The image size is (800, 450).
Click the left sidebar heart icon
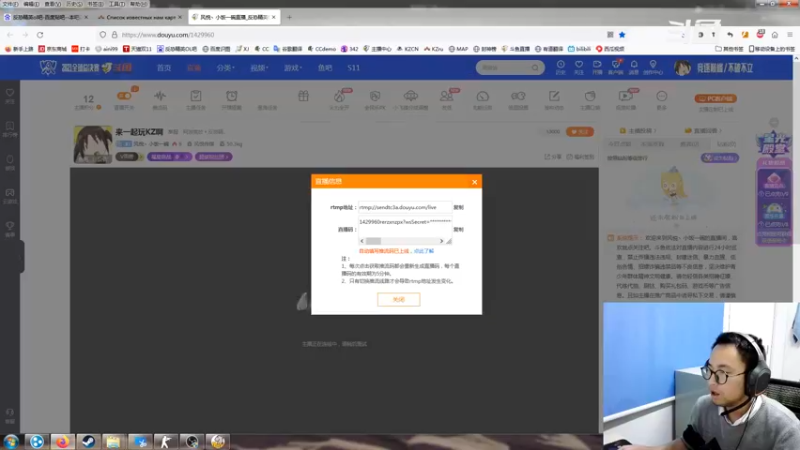pos(10,95)
